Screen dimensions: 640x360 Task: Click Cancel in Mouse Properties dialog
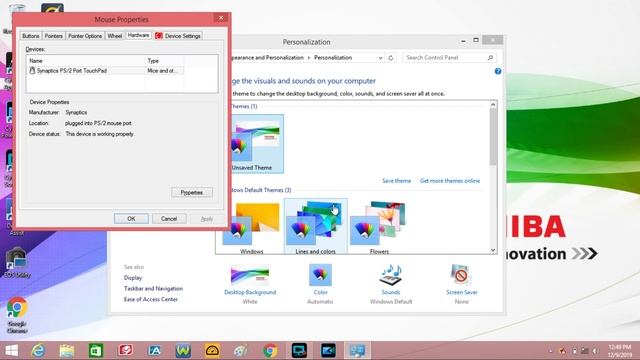pyautogui.click(x=169, y=219)
